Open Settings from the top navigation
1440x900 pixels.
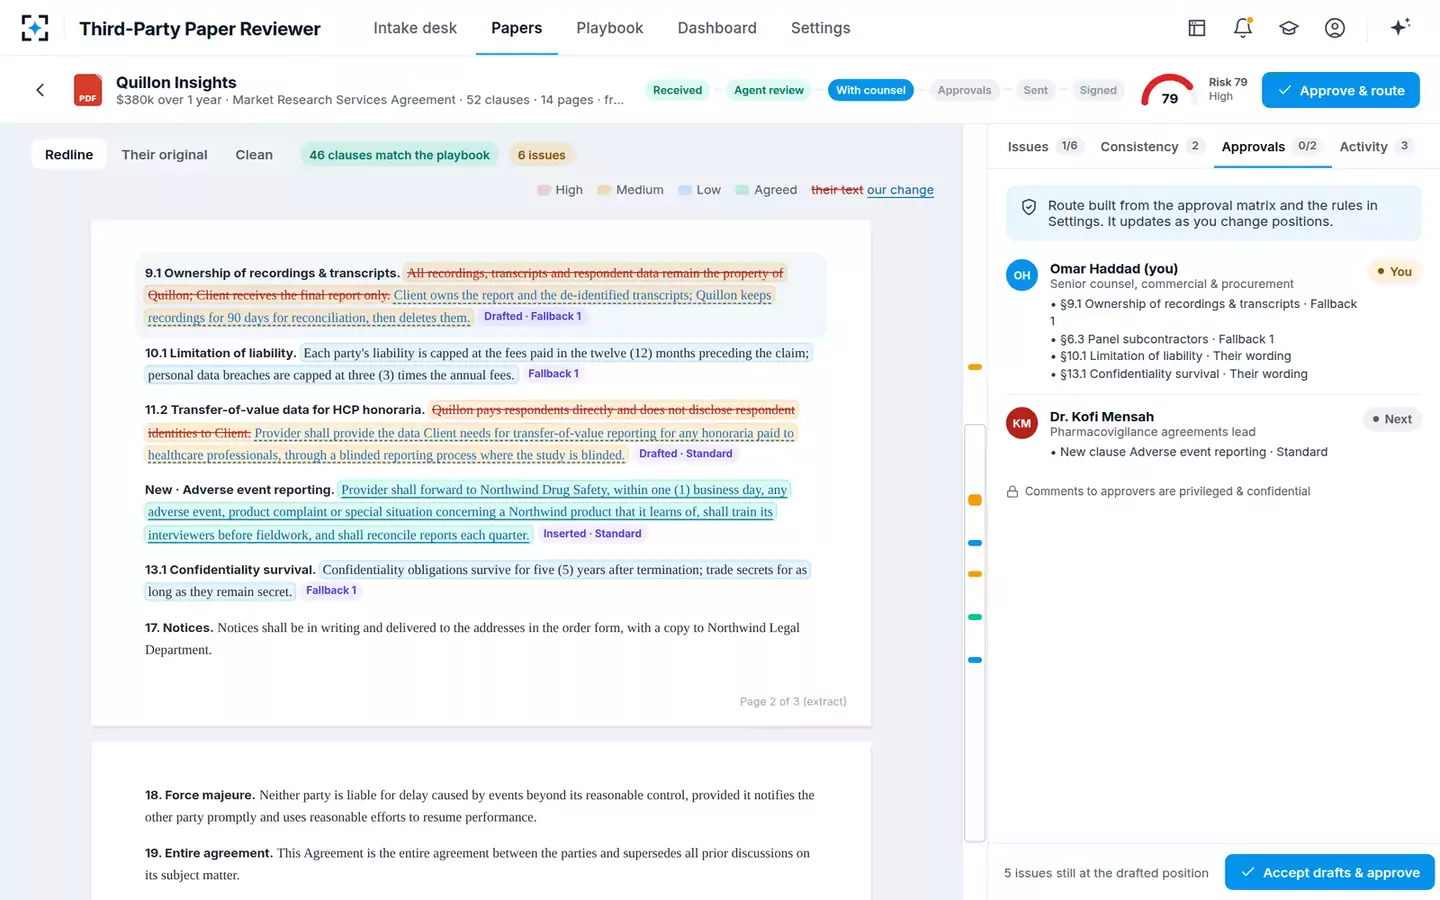click(x=821, y=28)
